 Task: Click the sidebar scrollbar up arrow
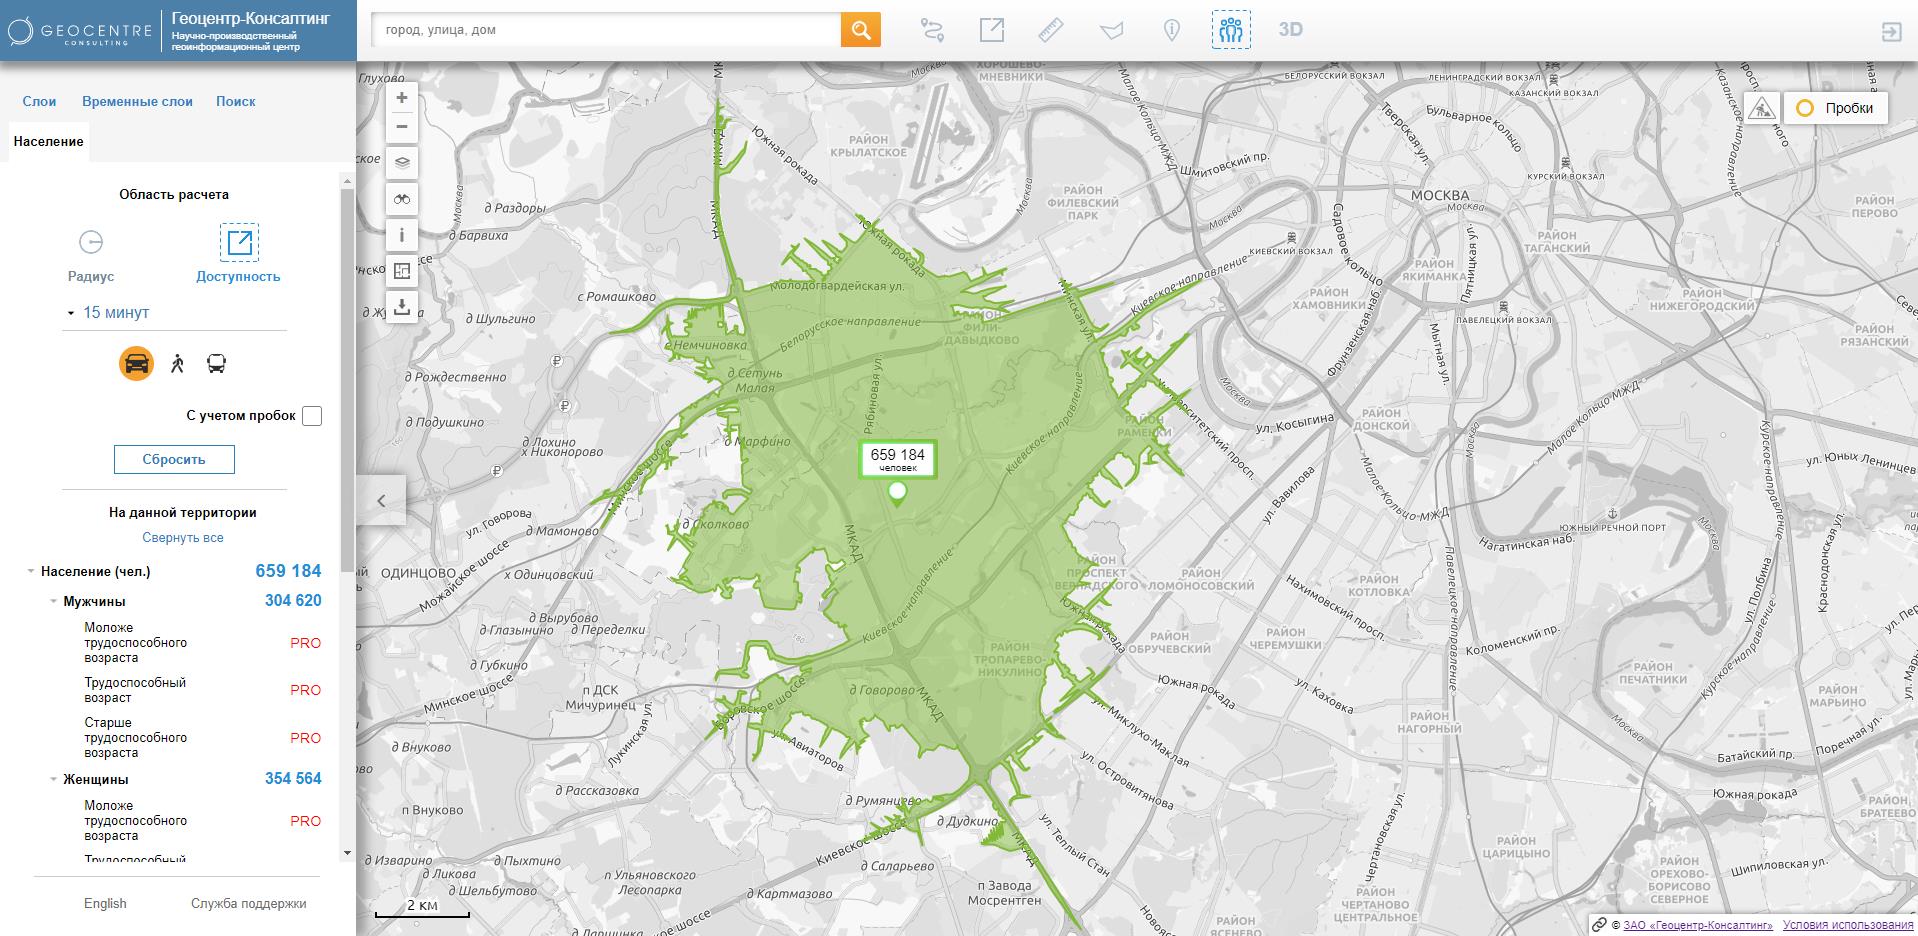click(347, 181)
